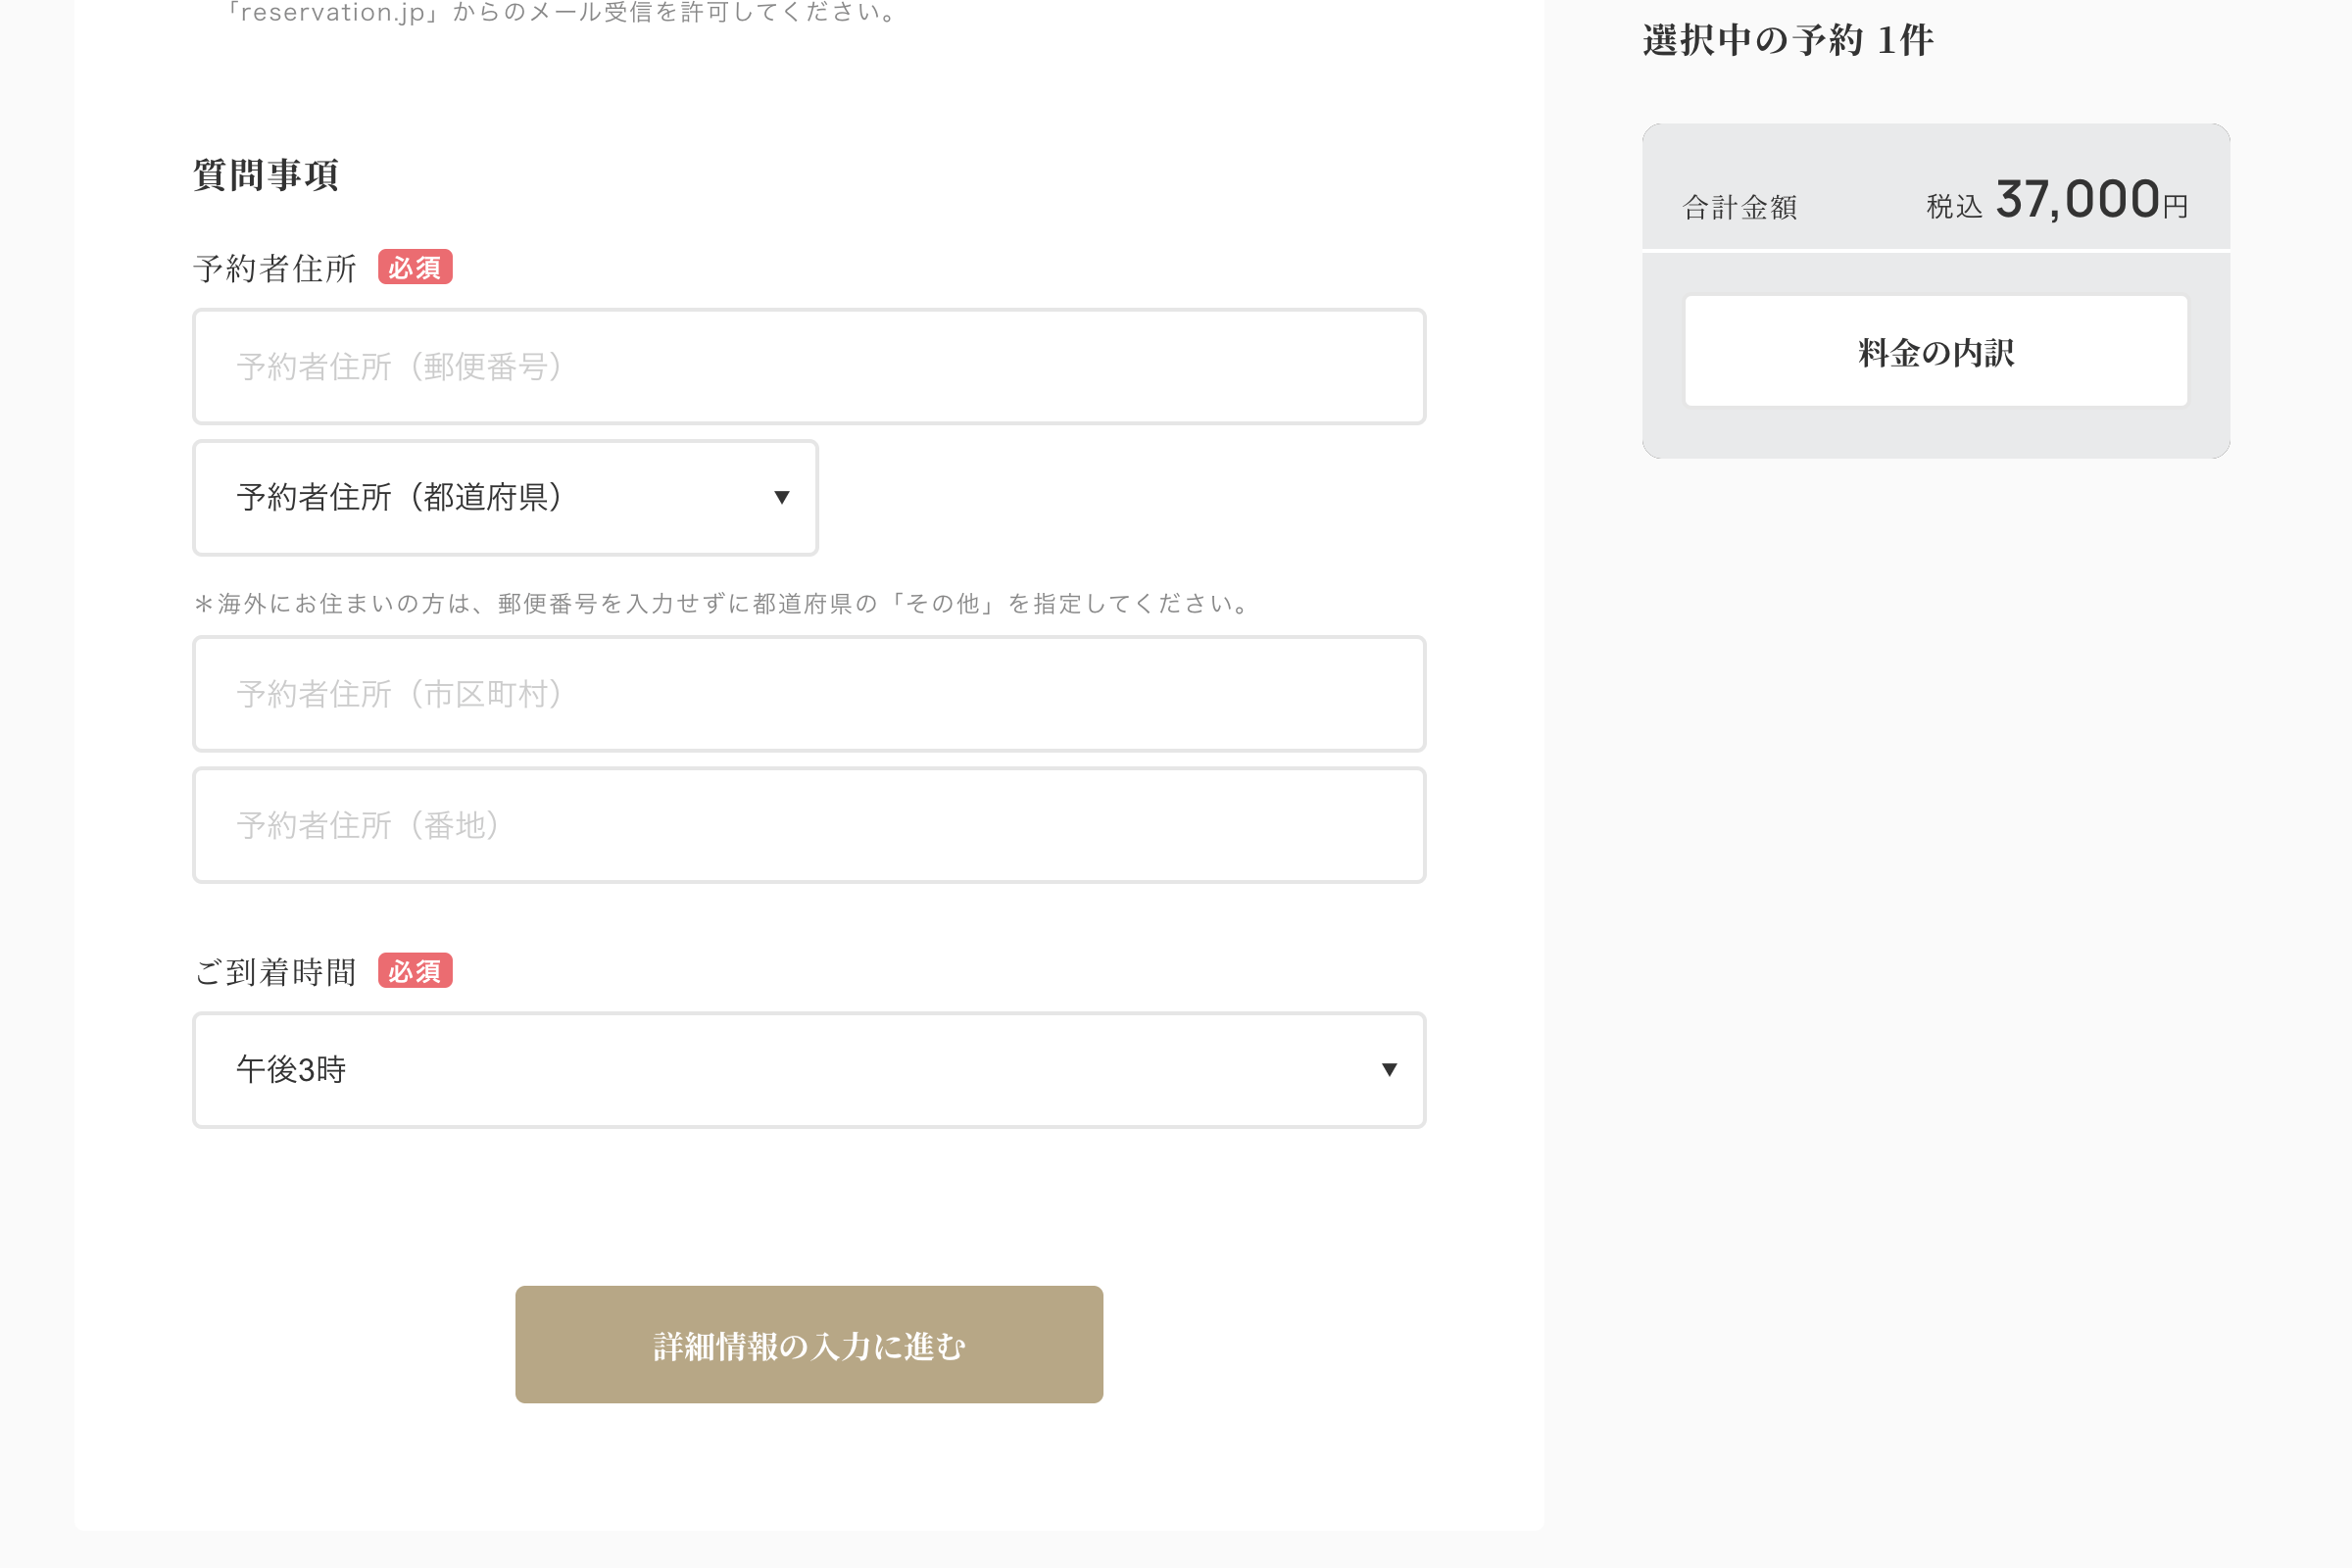Image resolution: width=2352 pixels, height=1568 pixels.
Task: Click the prefecture selector's disclosure triangle
Action: pos(781,497)
